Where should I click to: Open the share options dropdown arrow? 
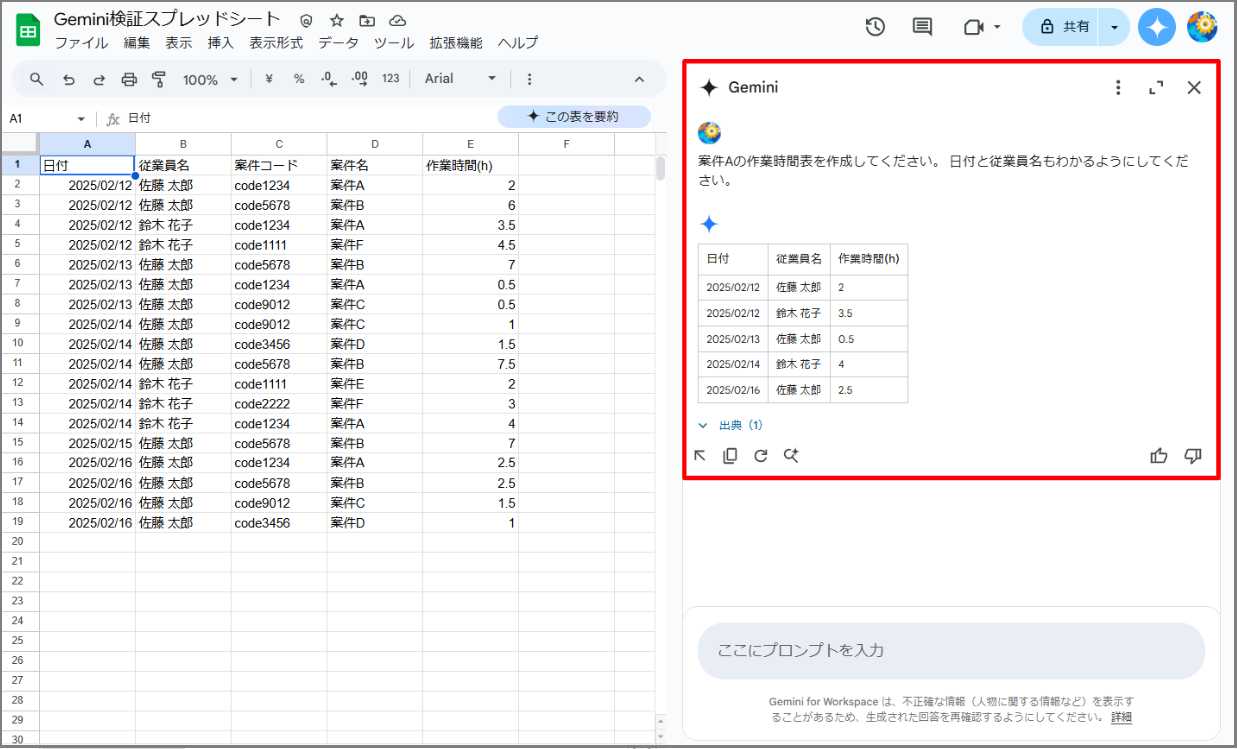[1114, 27]
